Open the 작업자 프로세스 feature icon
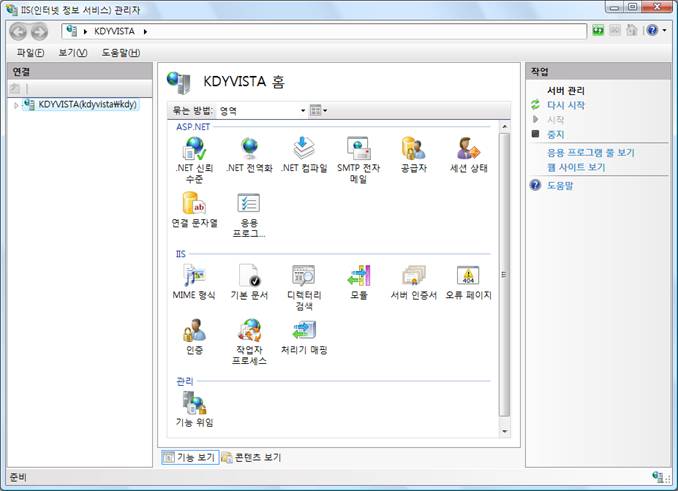This screenshot has width=678, height=491. (x=249, y=330)
